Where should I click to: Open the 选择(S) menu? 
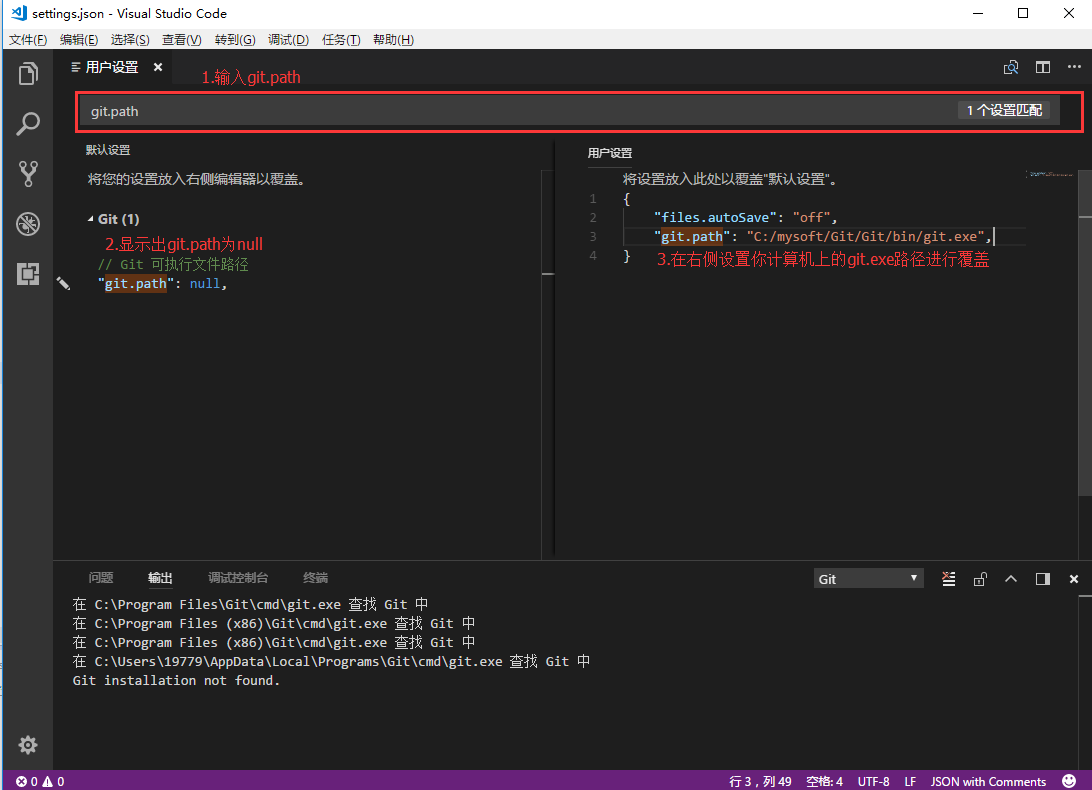(x=130, y=40)
